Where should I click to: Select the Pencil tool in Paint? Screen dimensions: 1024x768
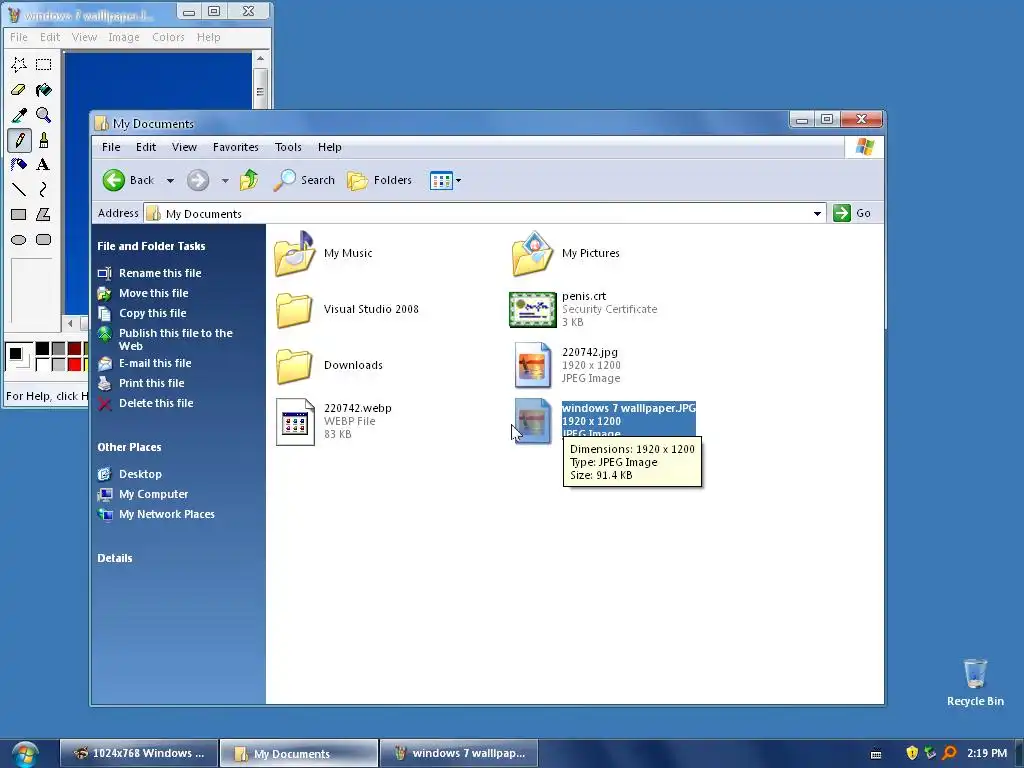[19, 140]
